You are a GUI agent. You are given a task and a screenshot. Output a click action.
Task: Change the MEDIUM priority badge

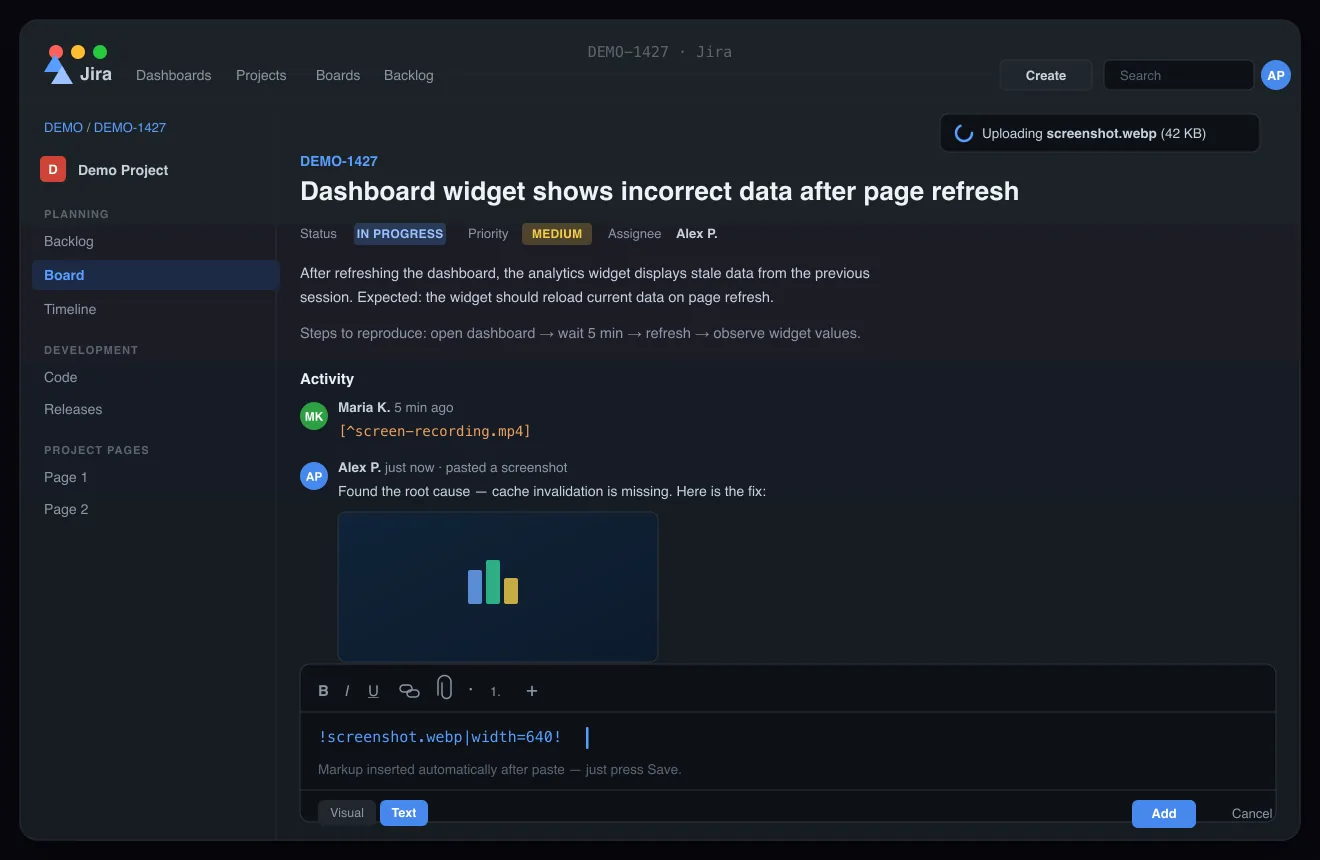click(557, 234)
